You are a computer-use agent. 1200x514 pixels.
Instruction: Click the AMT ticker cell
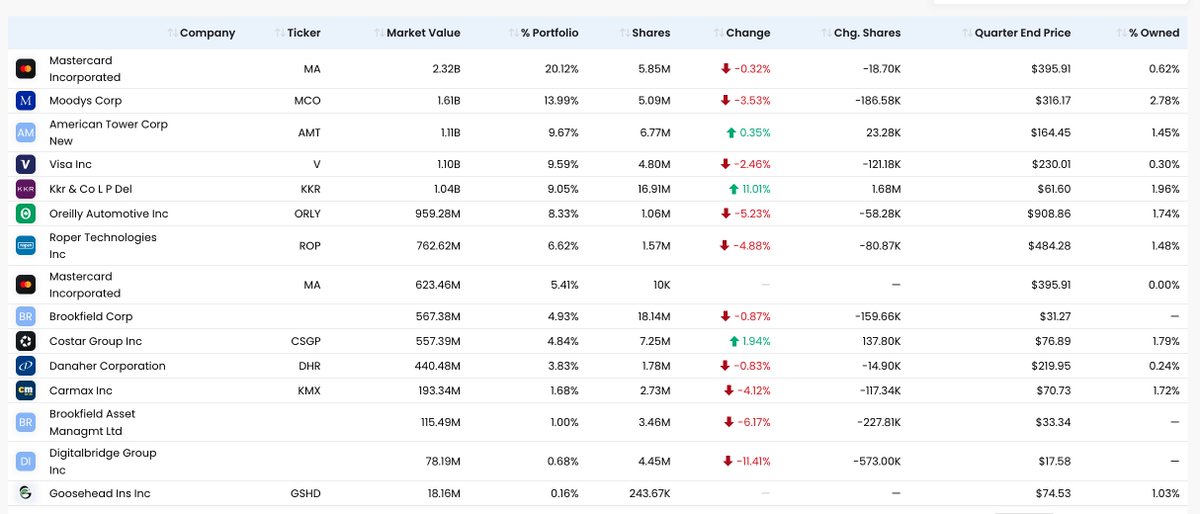[x=308, y=133]
